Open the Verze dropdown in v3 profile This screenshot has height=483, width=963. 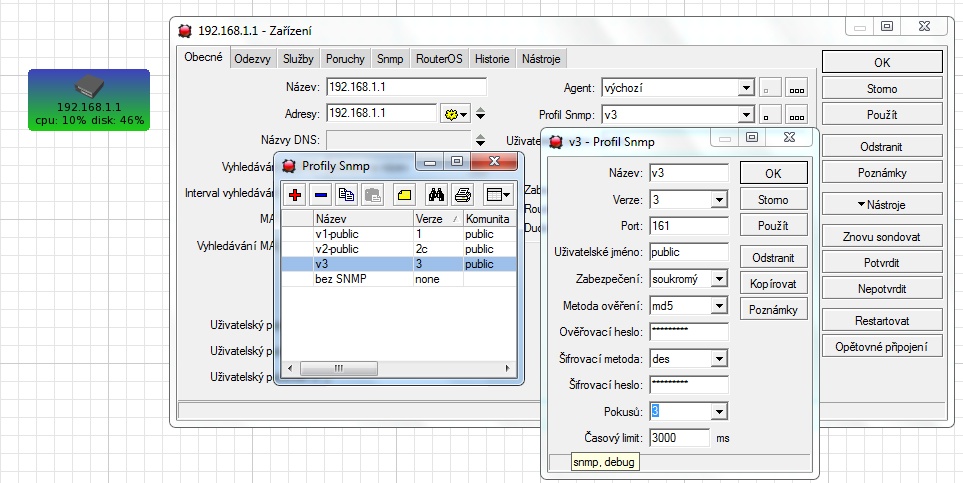click(x=720, y=200)
